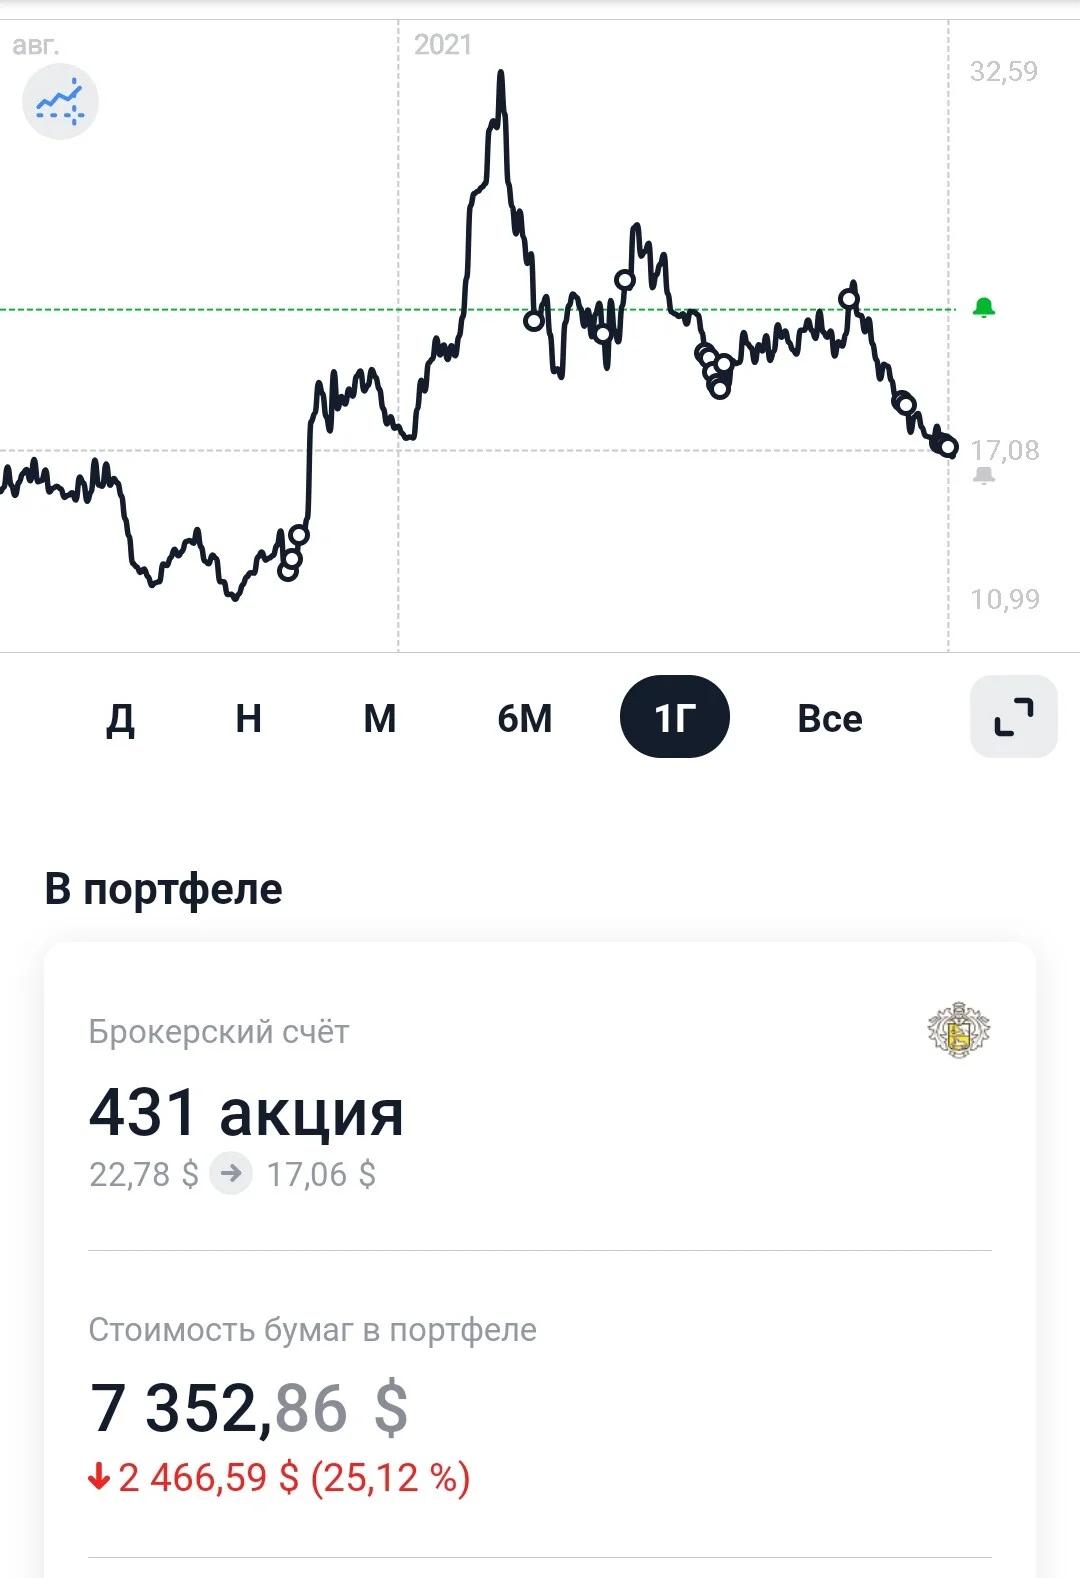Screen dimensions: 1080x1578
Task: Switch chart to М month range
Action: click(x=380, y=718)
